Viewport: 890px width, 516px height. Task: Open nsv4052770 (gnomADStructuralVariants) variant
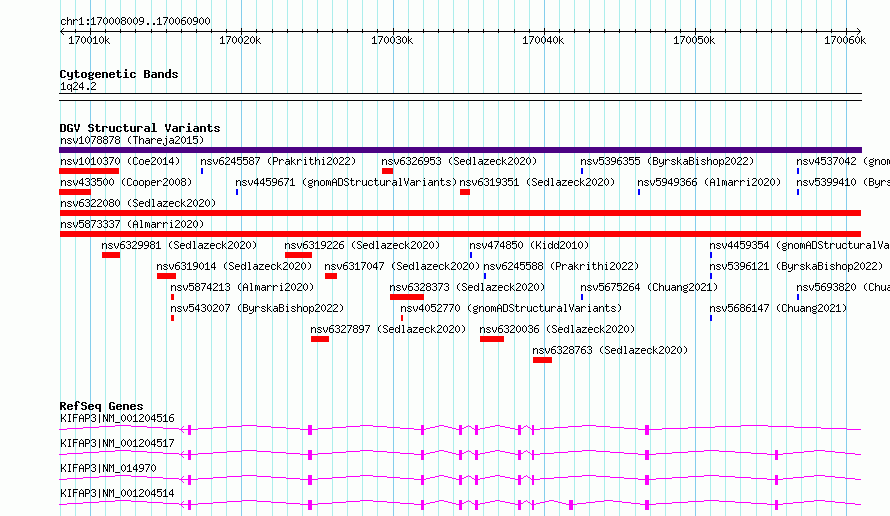click(511, 308)
